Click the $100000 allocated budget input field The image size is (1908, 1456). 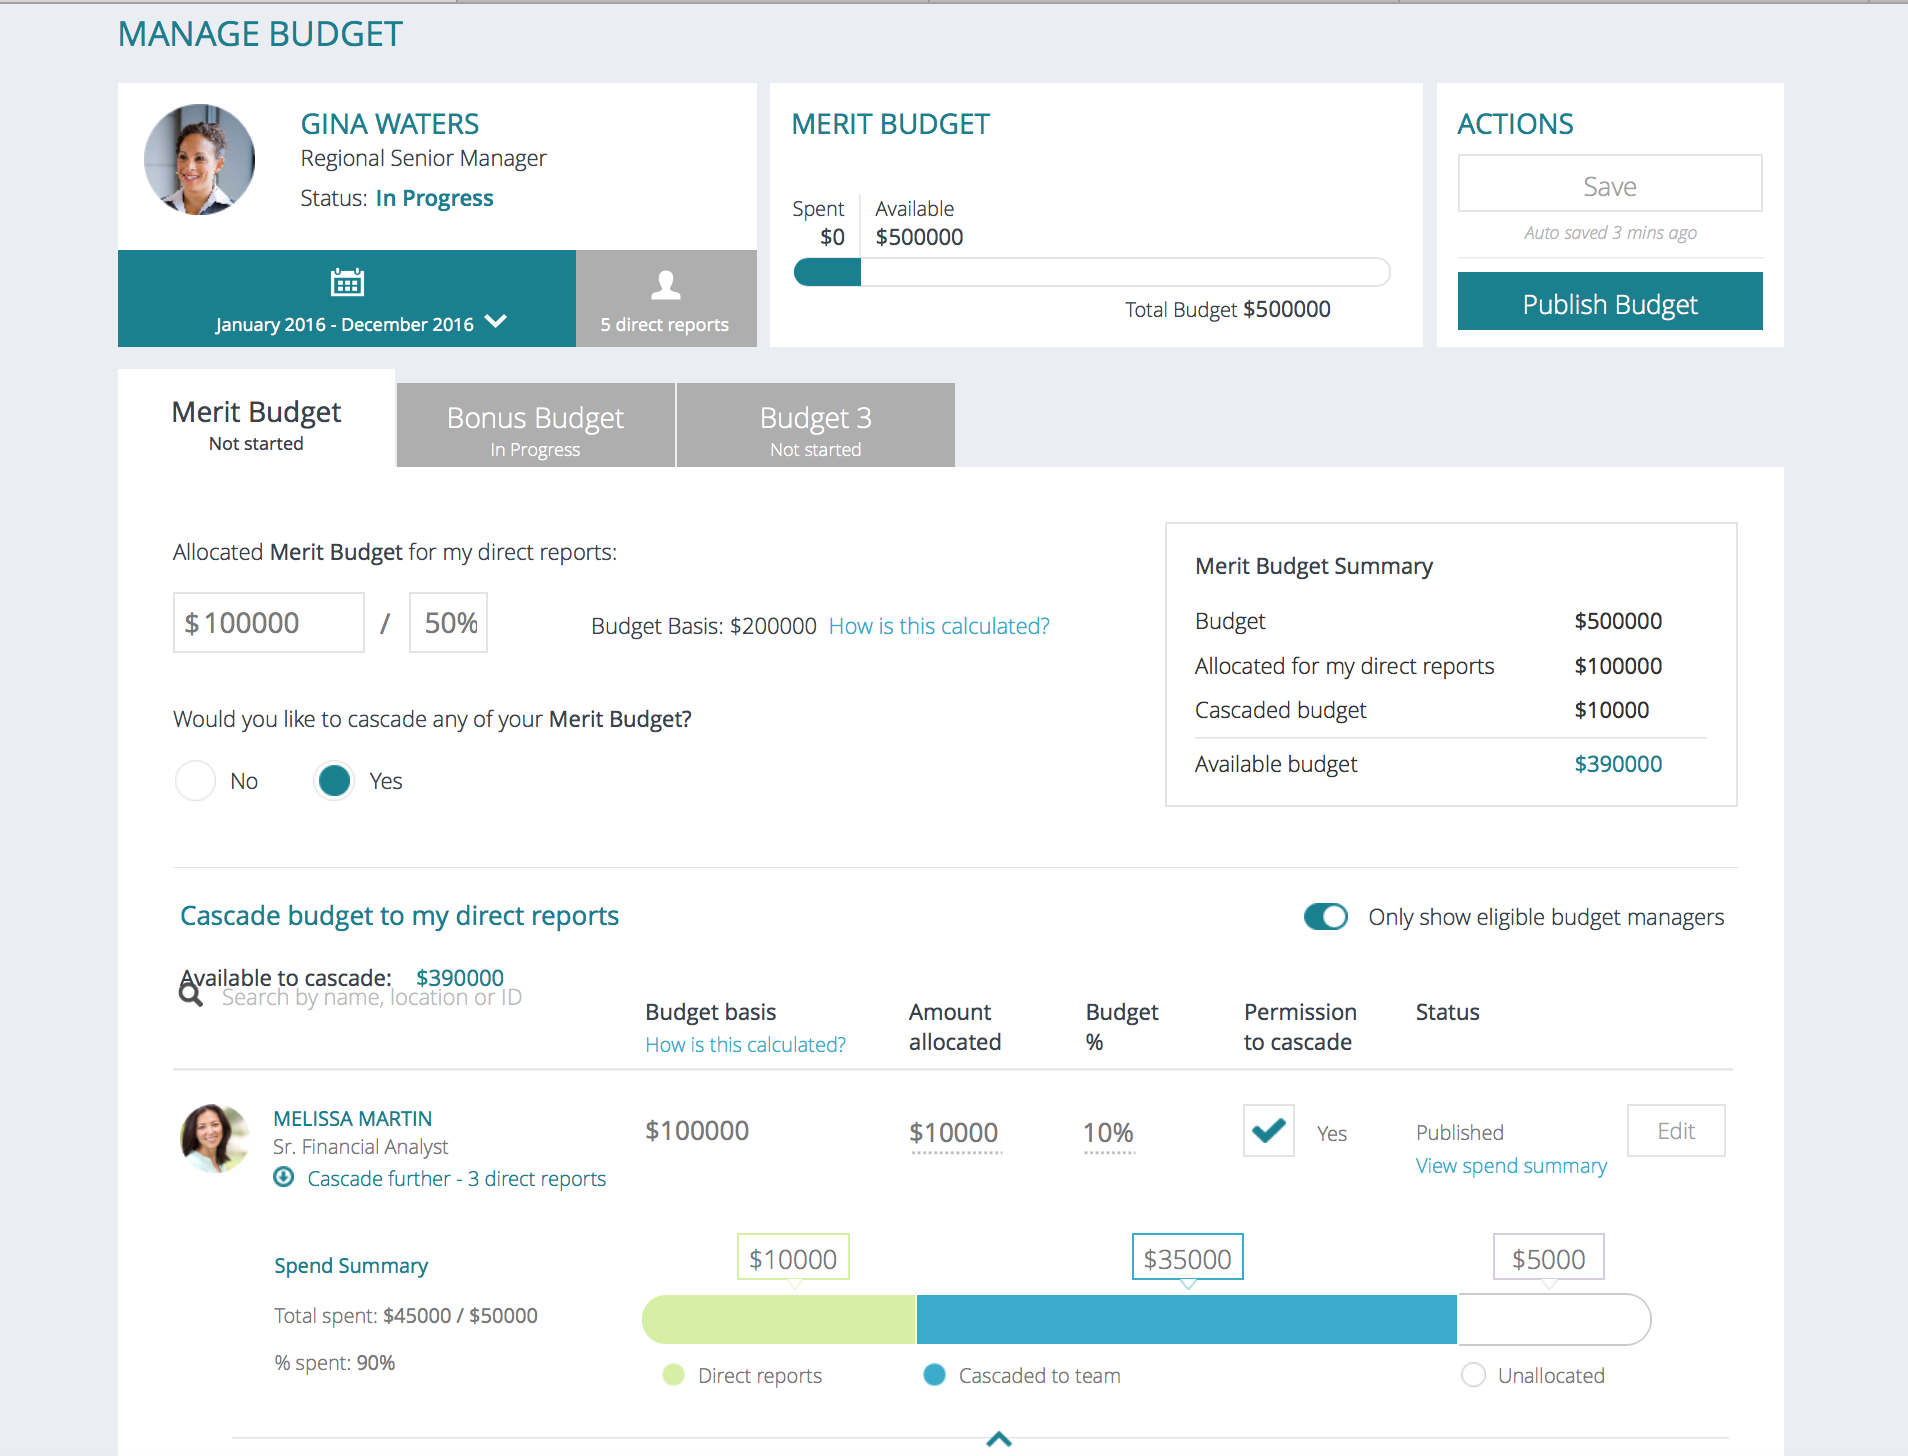point(268,621)
